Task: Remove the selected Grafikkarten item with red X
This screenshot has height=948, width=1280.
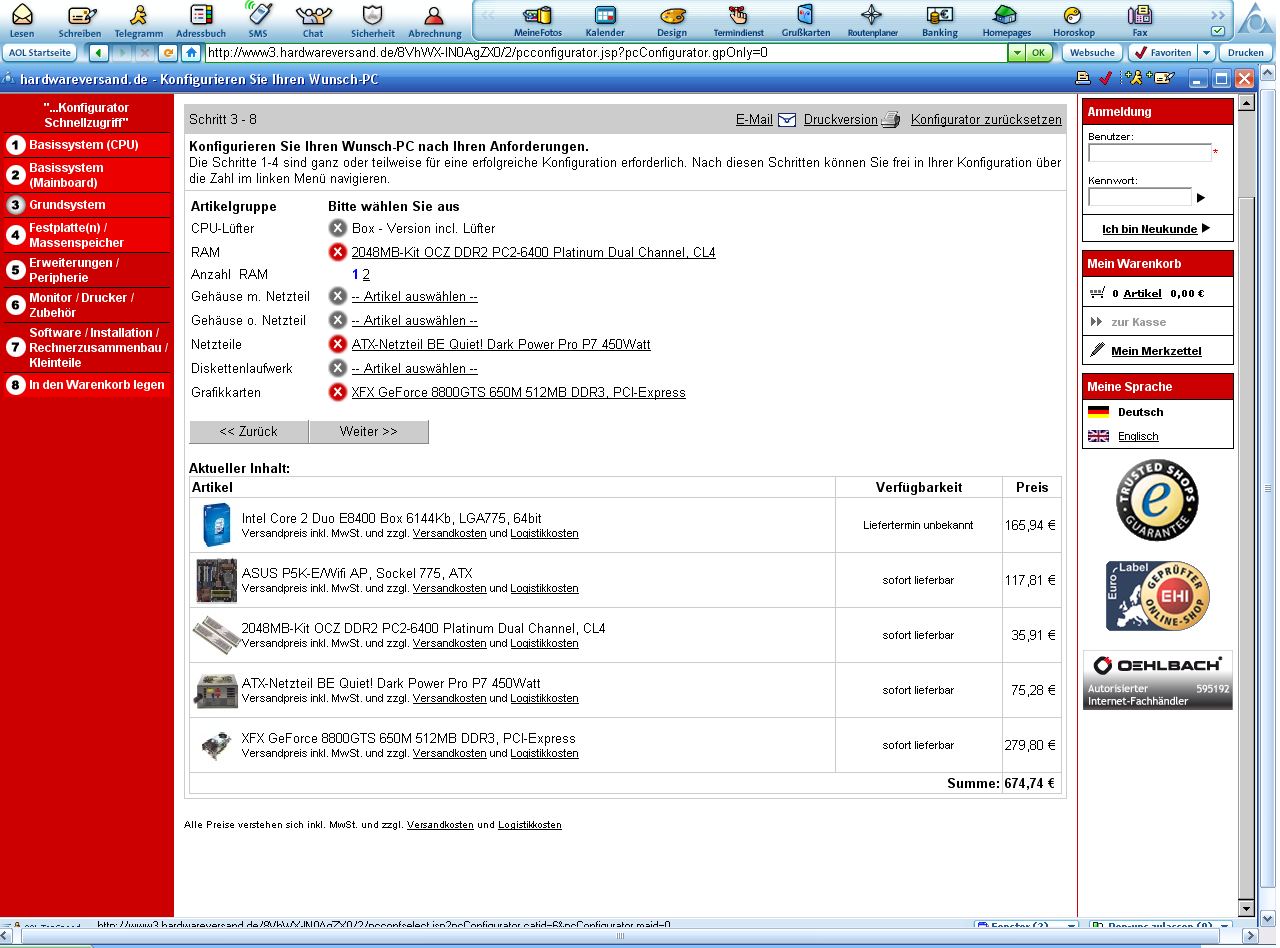Action: tap(338, 392)
